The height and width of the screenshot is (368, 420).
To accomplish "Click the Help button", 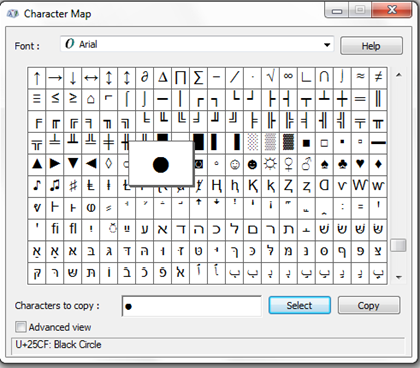I will 371,46.
